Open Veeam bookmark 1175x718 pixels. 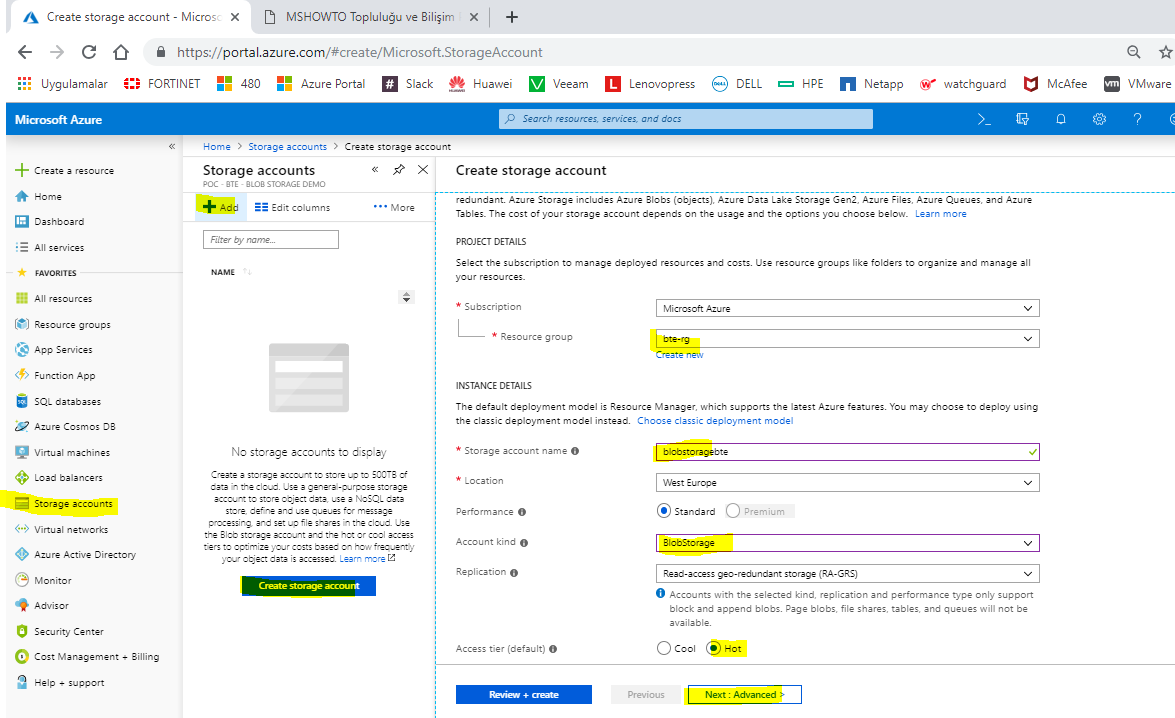[x=559, y=84]
